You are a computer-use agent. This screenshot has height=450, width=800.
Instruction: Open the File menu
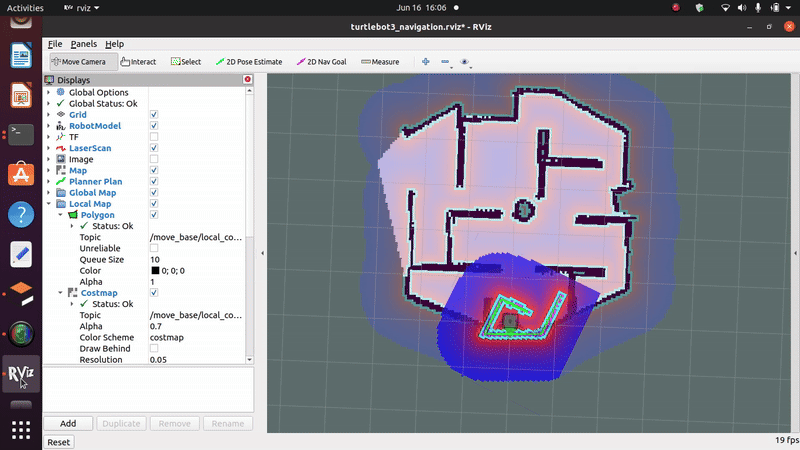[x=55, y=44]
